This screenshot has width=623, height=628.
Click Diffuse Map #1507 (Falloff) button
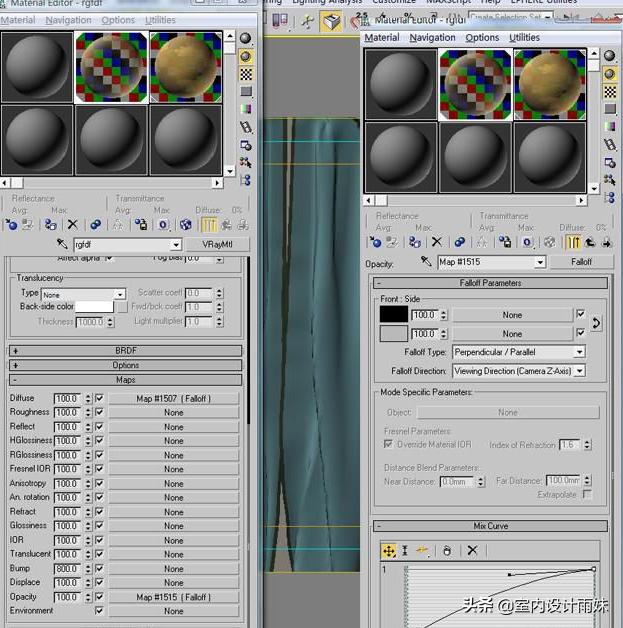pos(173,399)
